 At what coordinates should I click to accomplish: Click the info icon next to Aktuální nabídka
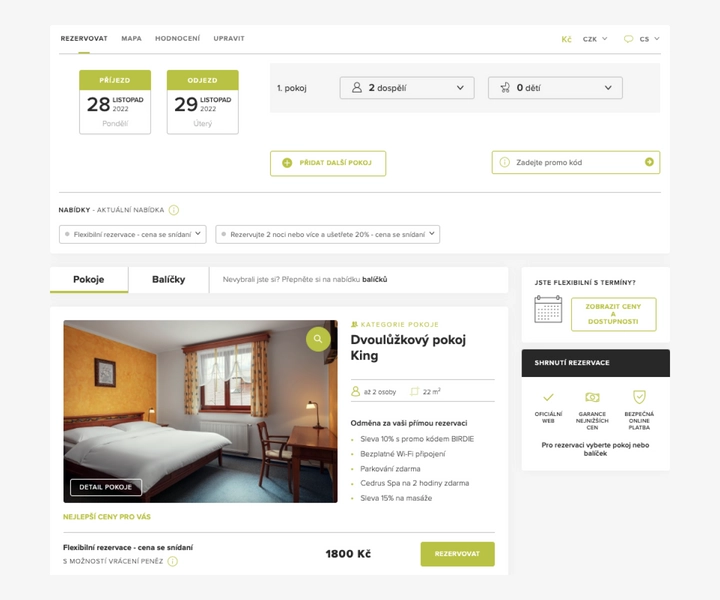(174, 210)
